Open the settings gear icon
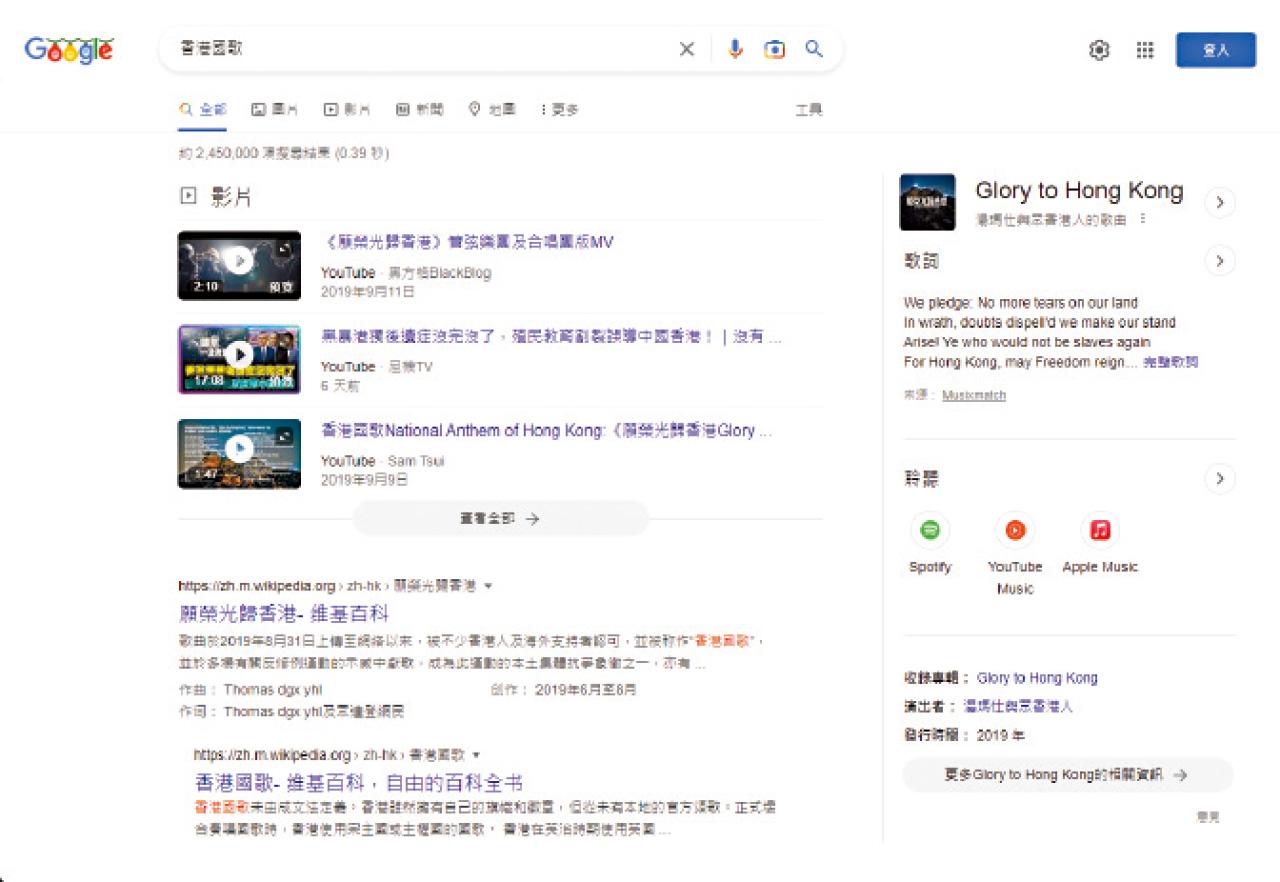 coord(1099,50)
